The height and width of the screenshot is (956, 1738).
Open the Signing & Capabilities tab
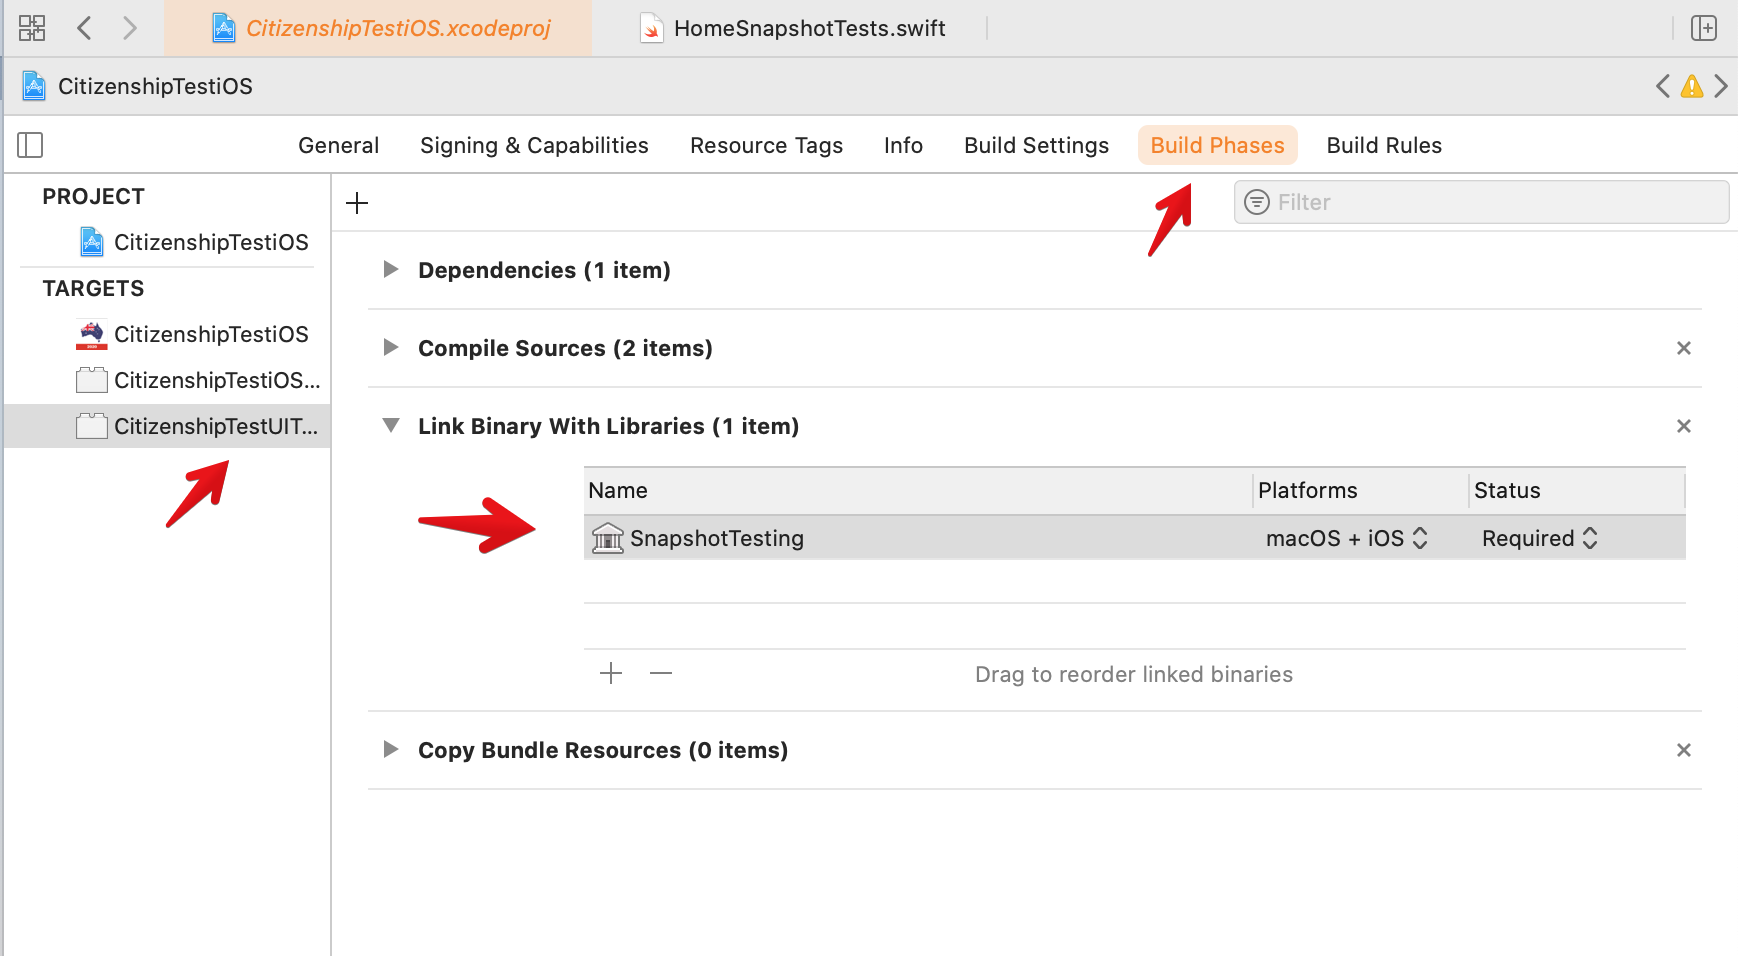[x=534, y=145]
